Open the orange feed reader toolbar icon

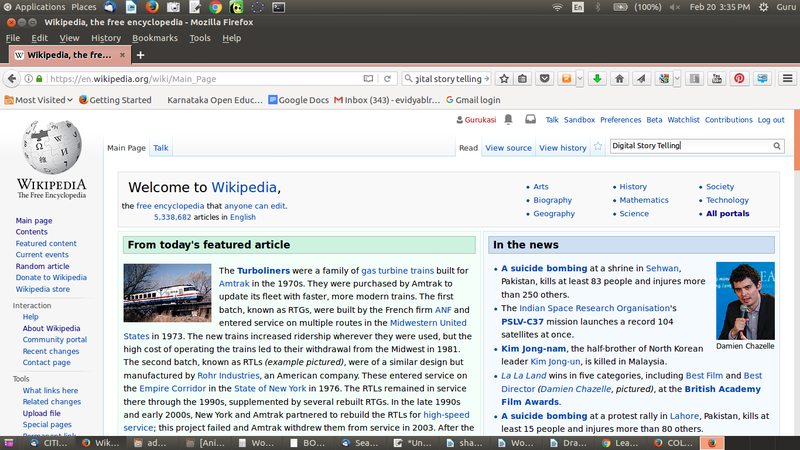click(x=566, y=79)
